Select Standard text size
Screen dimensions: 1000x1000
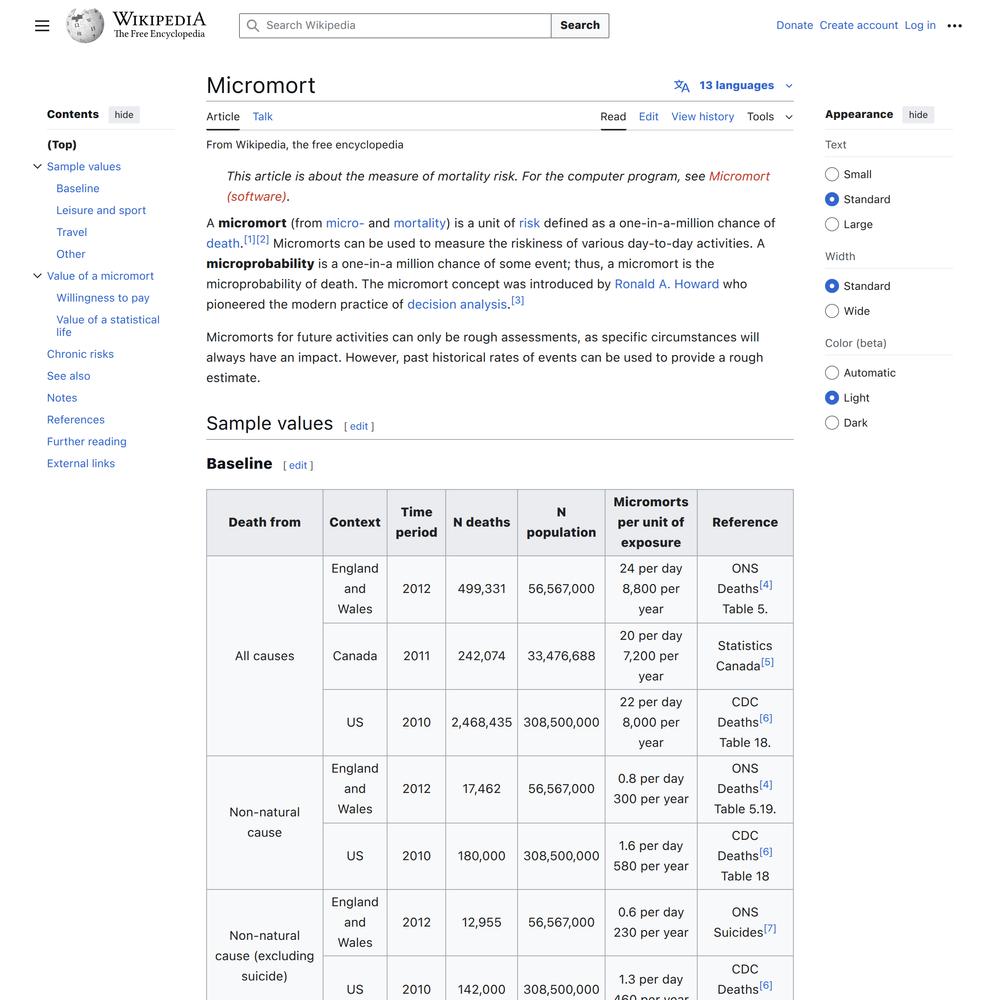click(832, 199)
